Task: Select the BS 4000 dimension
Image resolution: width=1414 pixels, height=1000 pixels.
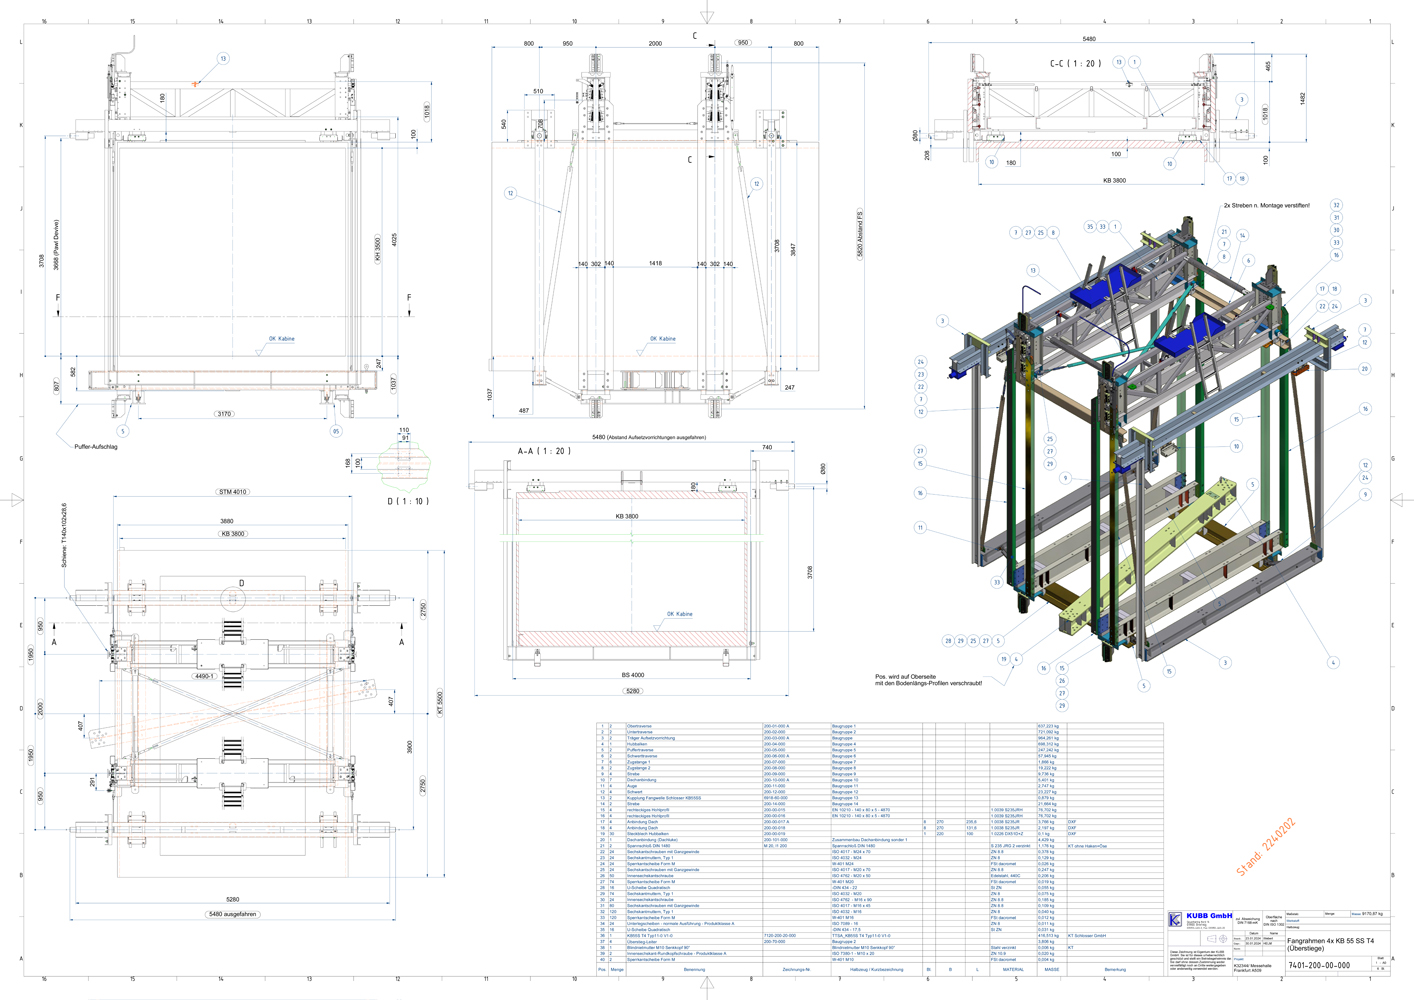Action: click(x=632, y=675)
